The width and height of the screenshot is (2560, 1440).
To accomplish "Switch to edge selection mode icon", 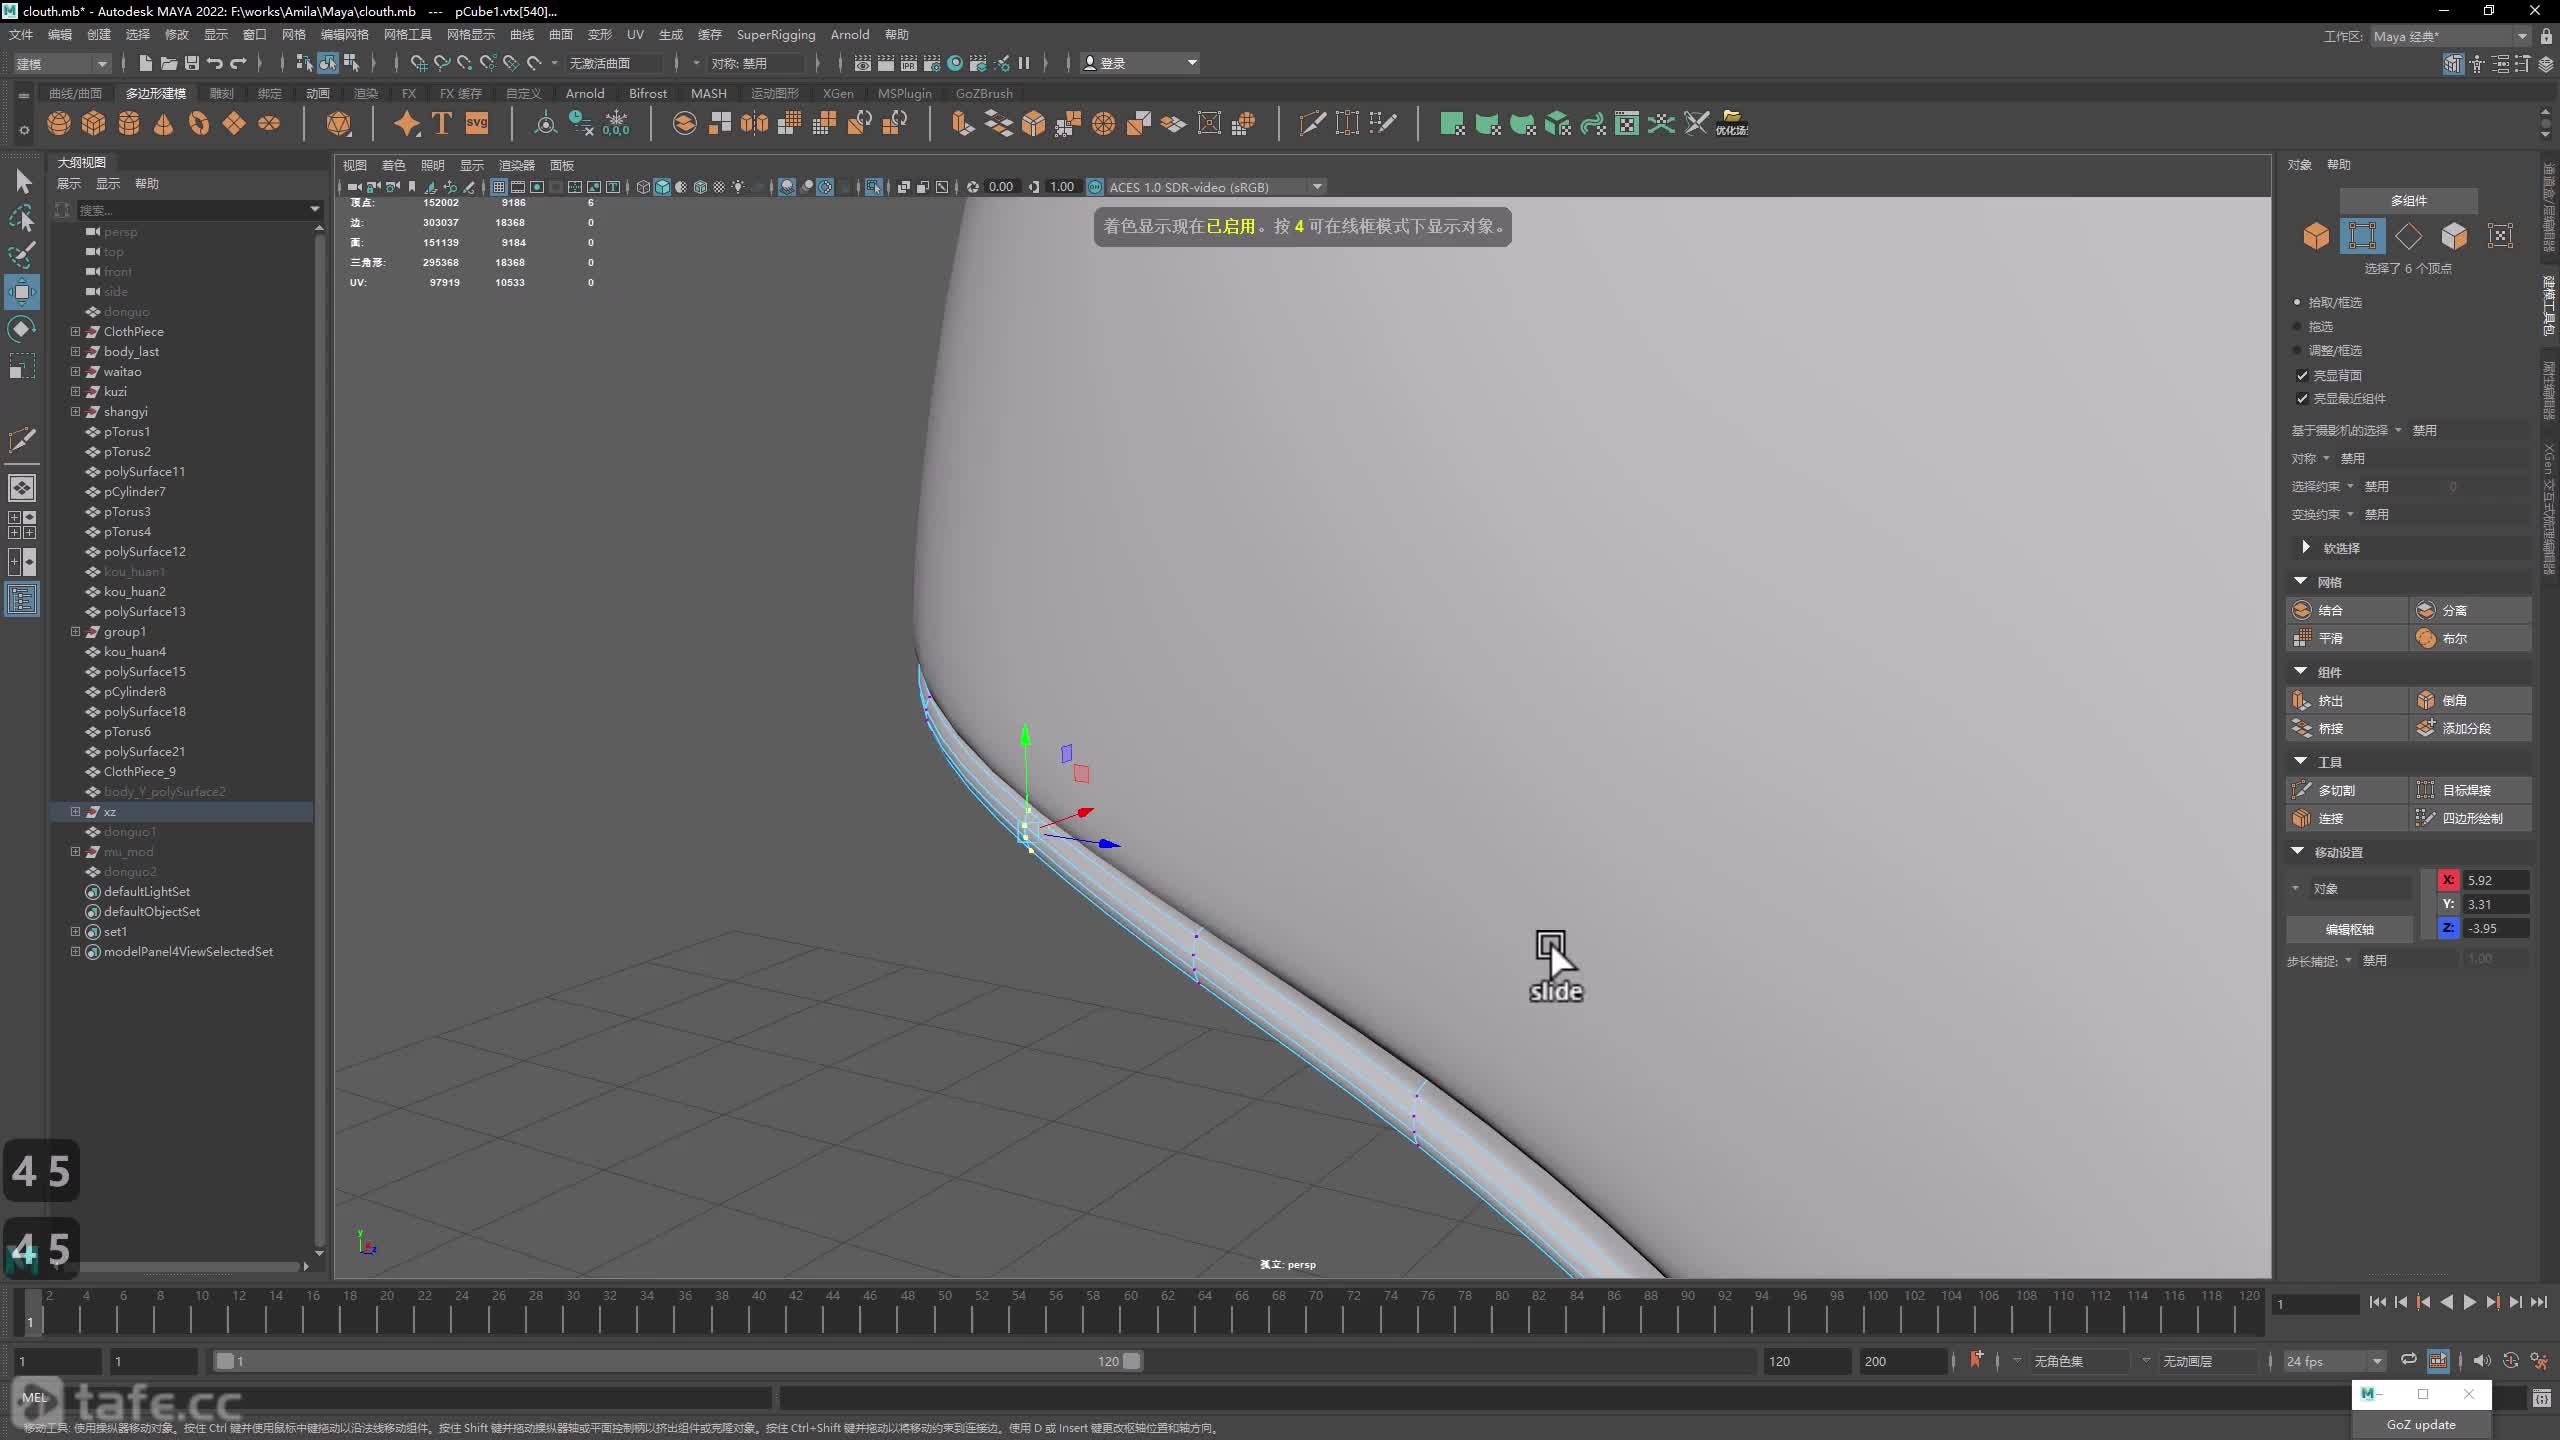I will [x=2408, y=236].
